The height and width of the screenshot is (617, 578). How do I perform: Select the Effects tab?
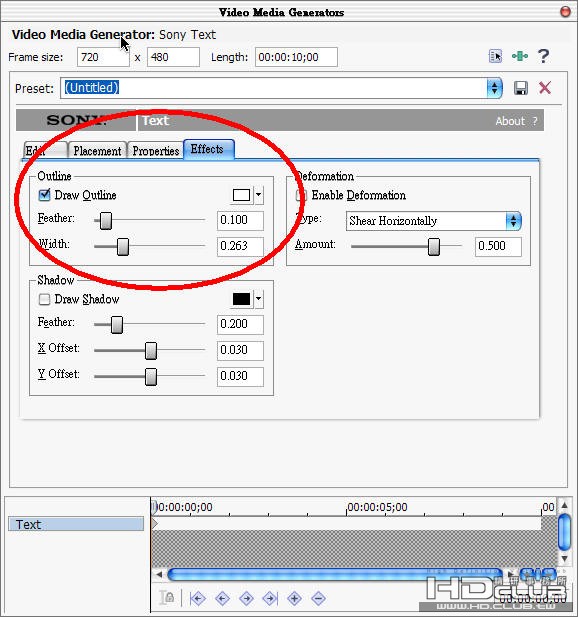[x=209, y=149]
